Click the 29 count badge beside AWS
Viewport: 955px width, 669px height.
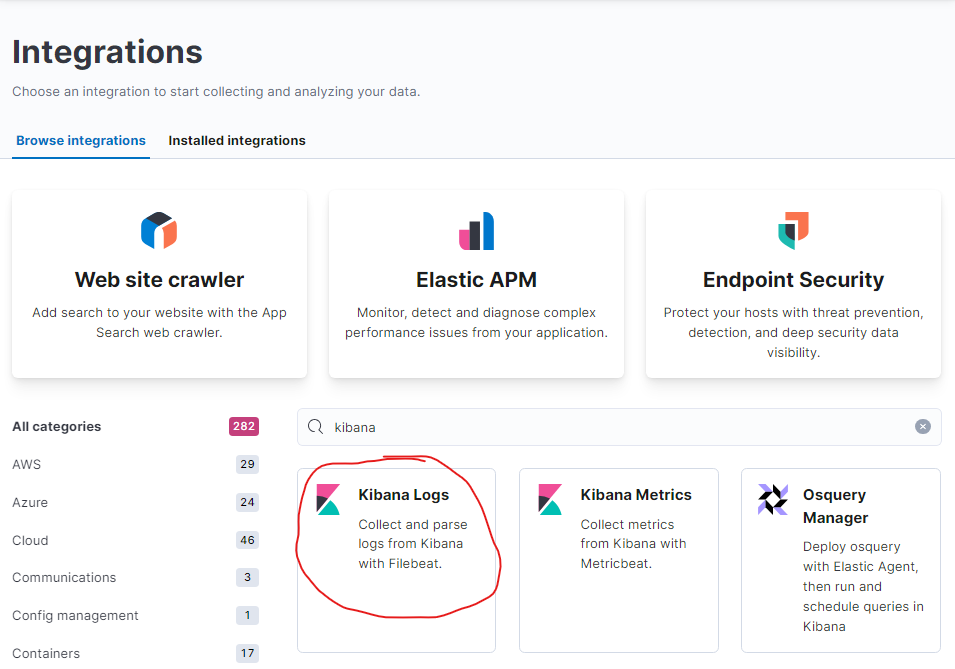[247, 464]
